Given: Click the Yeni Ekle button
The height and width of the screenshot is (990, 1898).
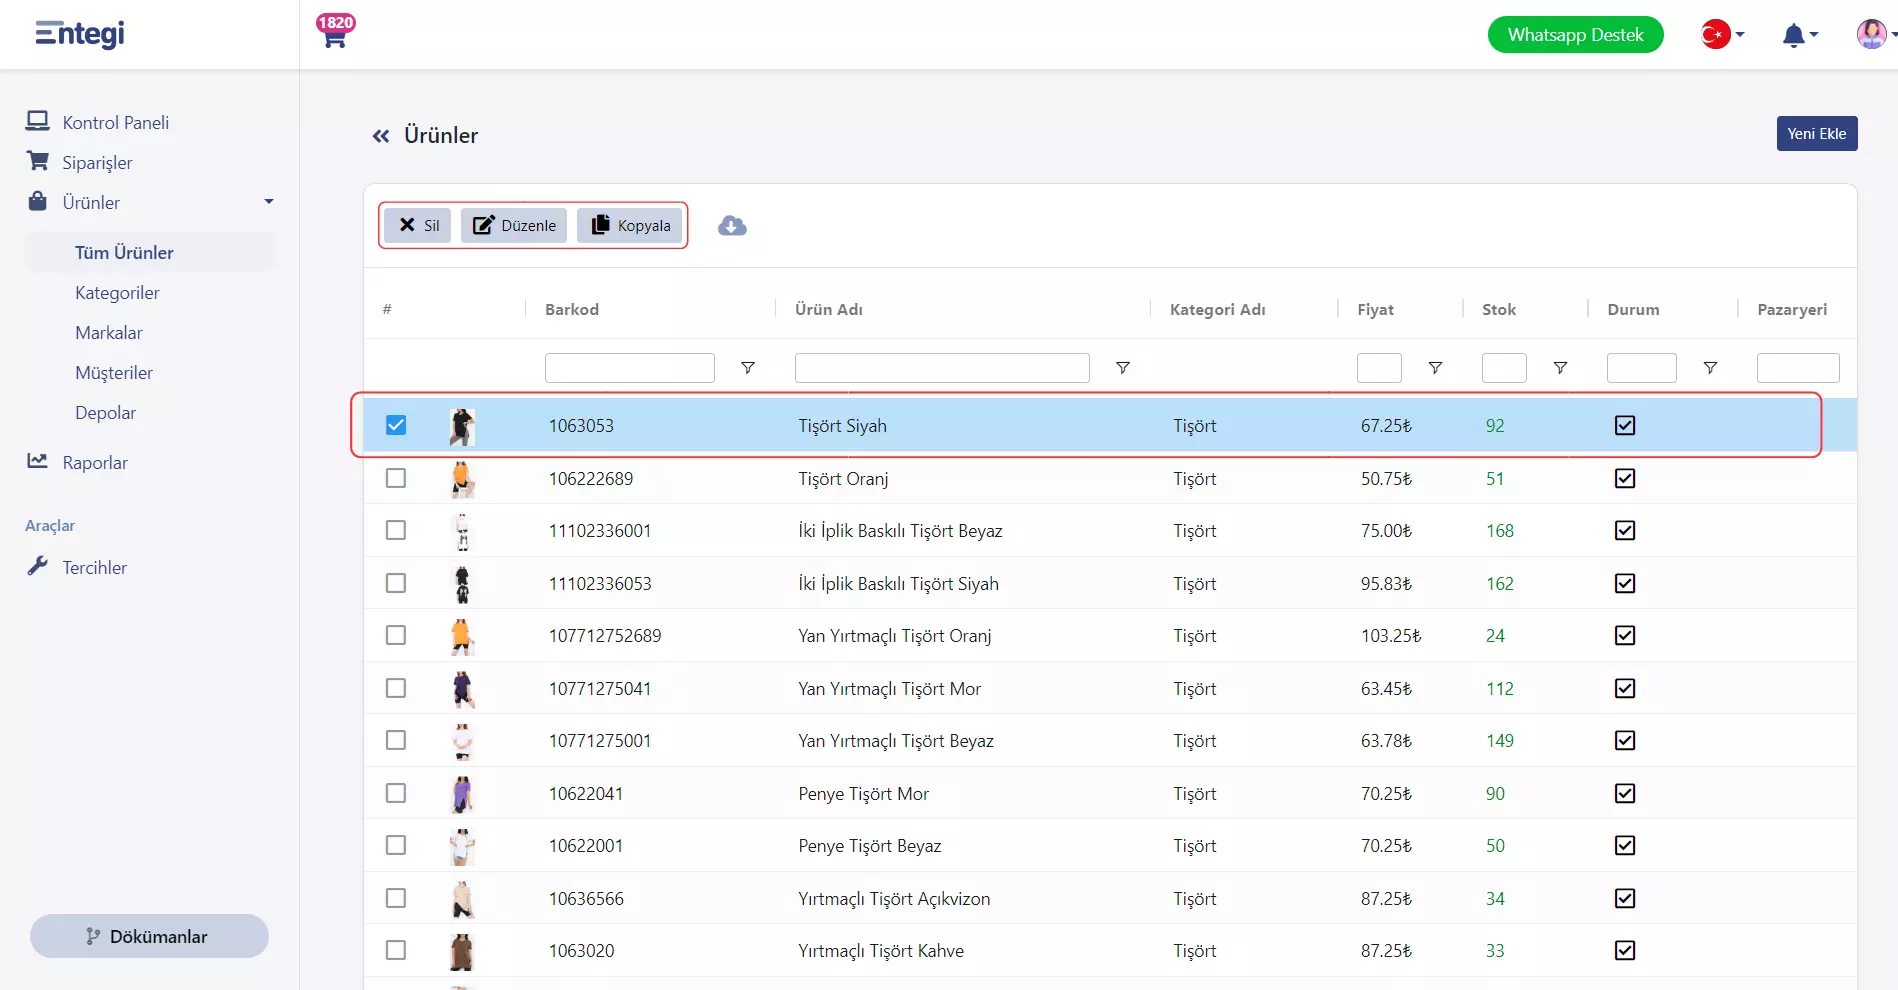Looking at the screenshot, I should pos(1817,134).
